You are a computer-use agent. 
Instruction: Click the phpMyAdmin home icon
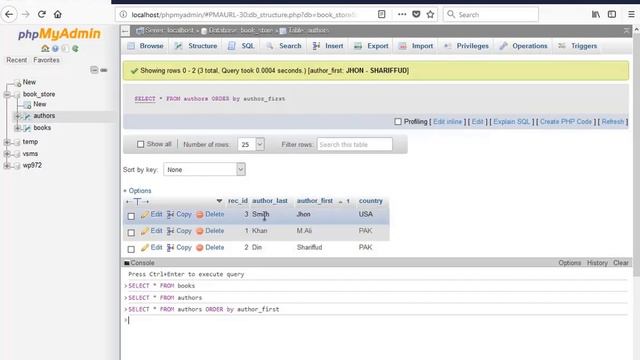[45, 49]
